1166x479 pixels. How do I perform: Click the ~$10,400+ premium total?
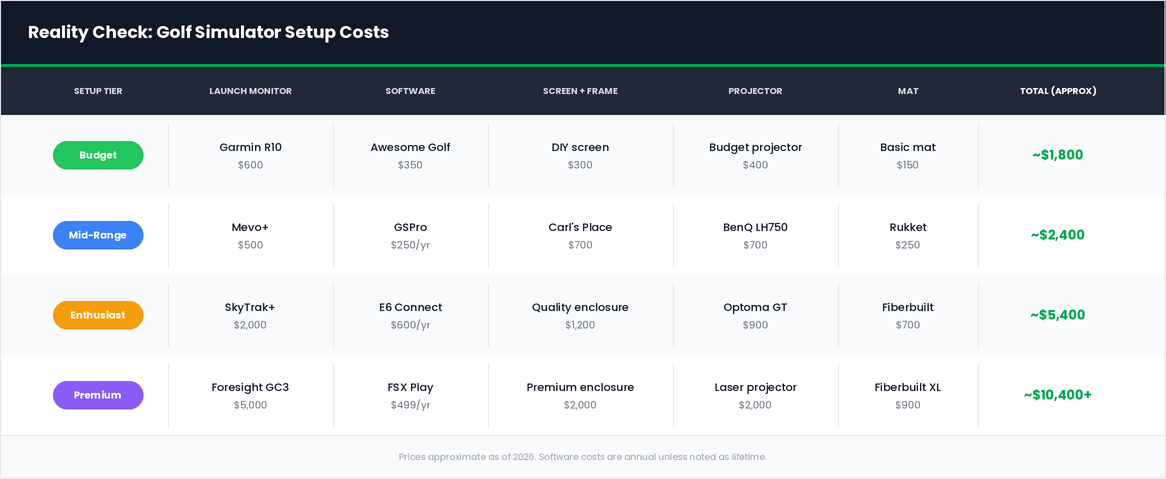(1057, 395)
